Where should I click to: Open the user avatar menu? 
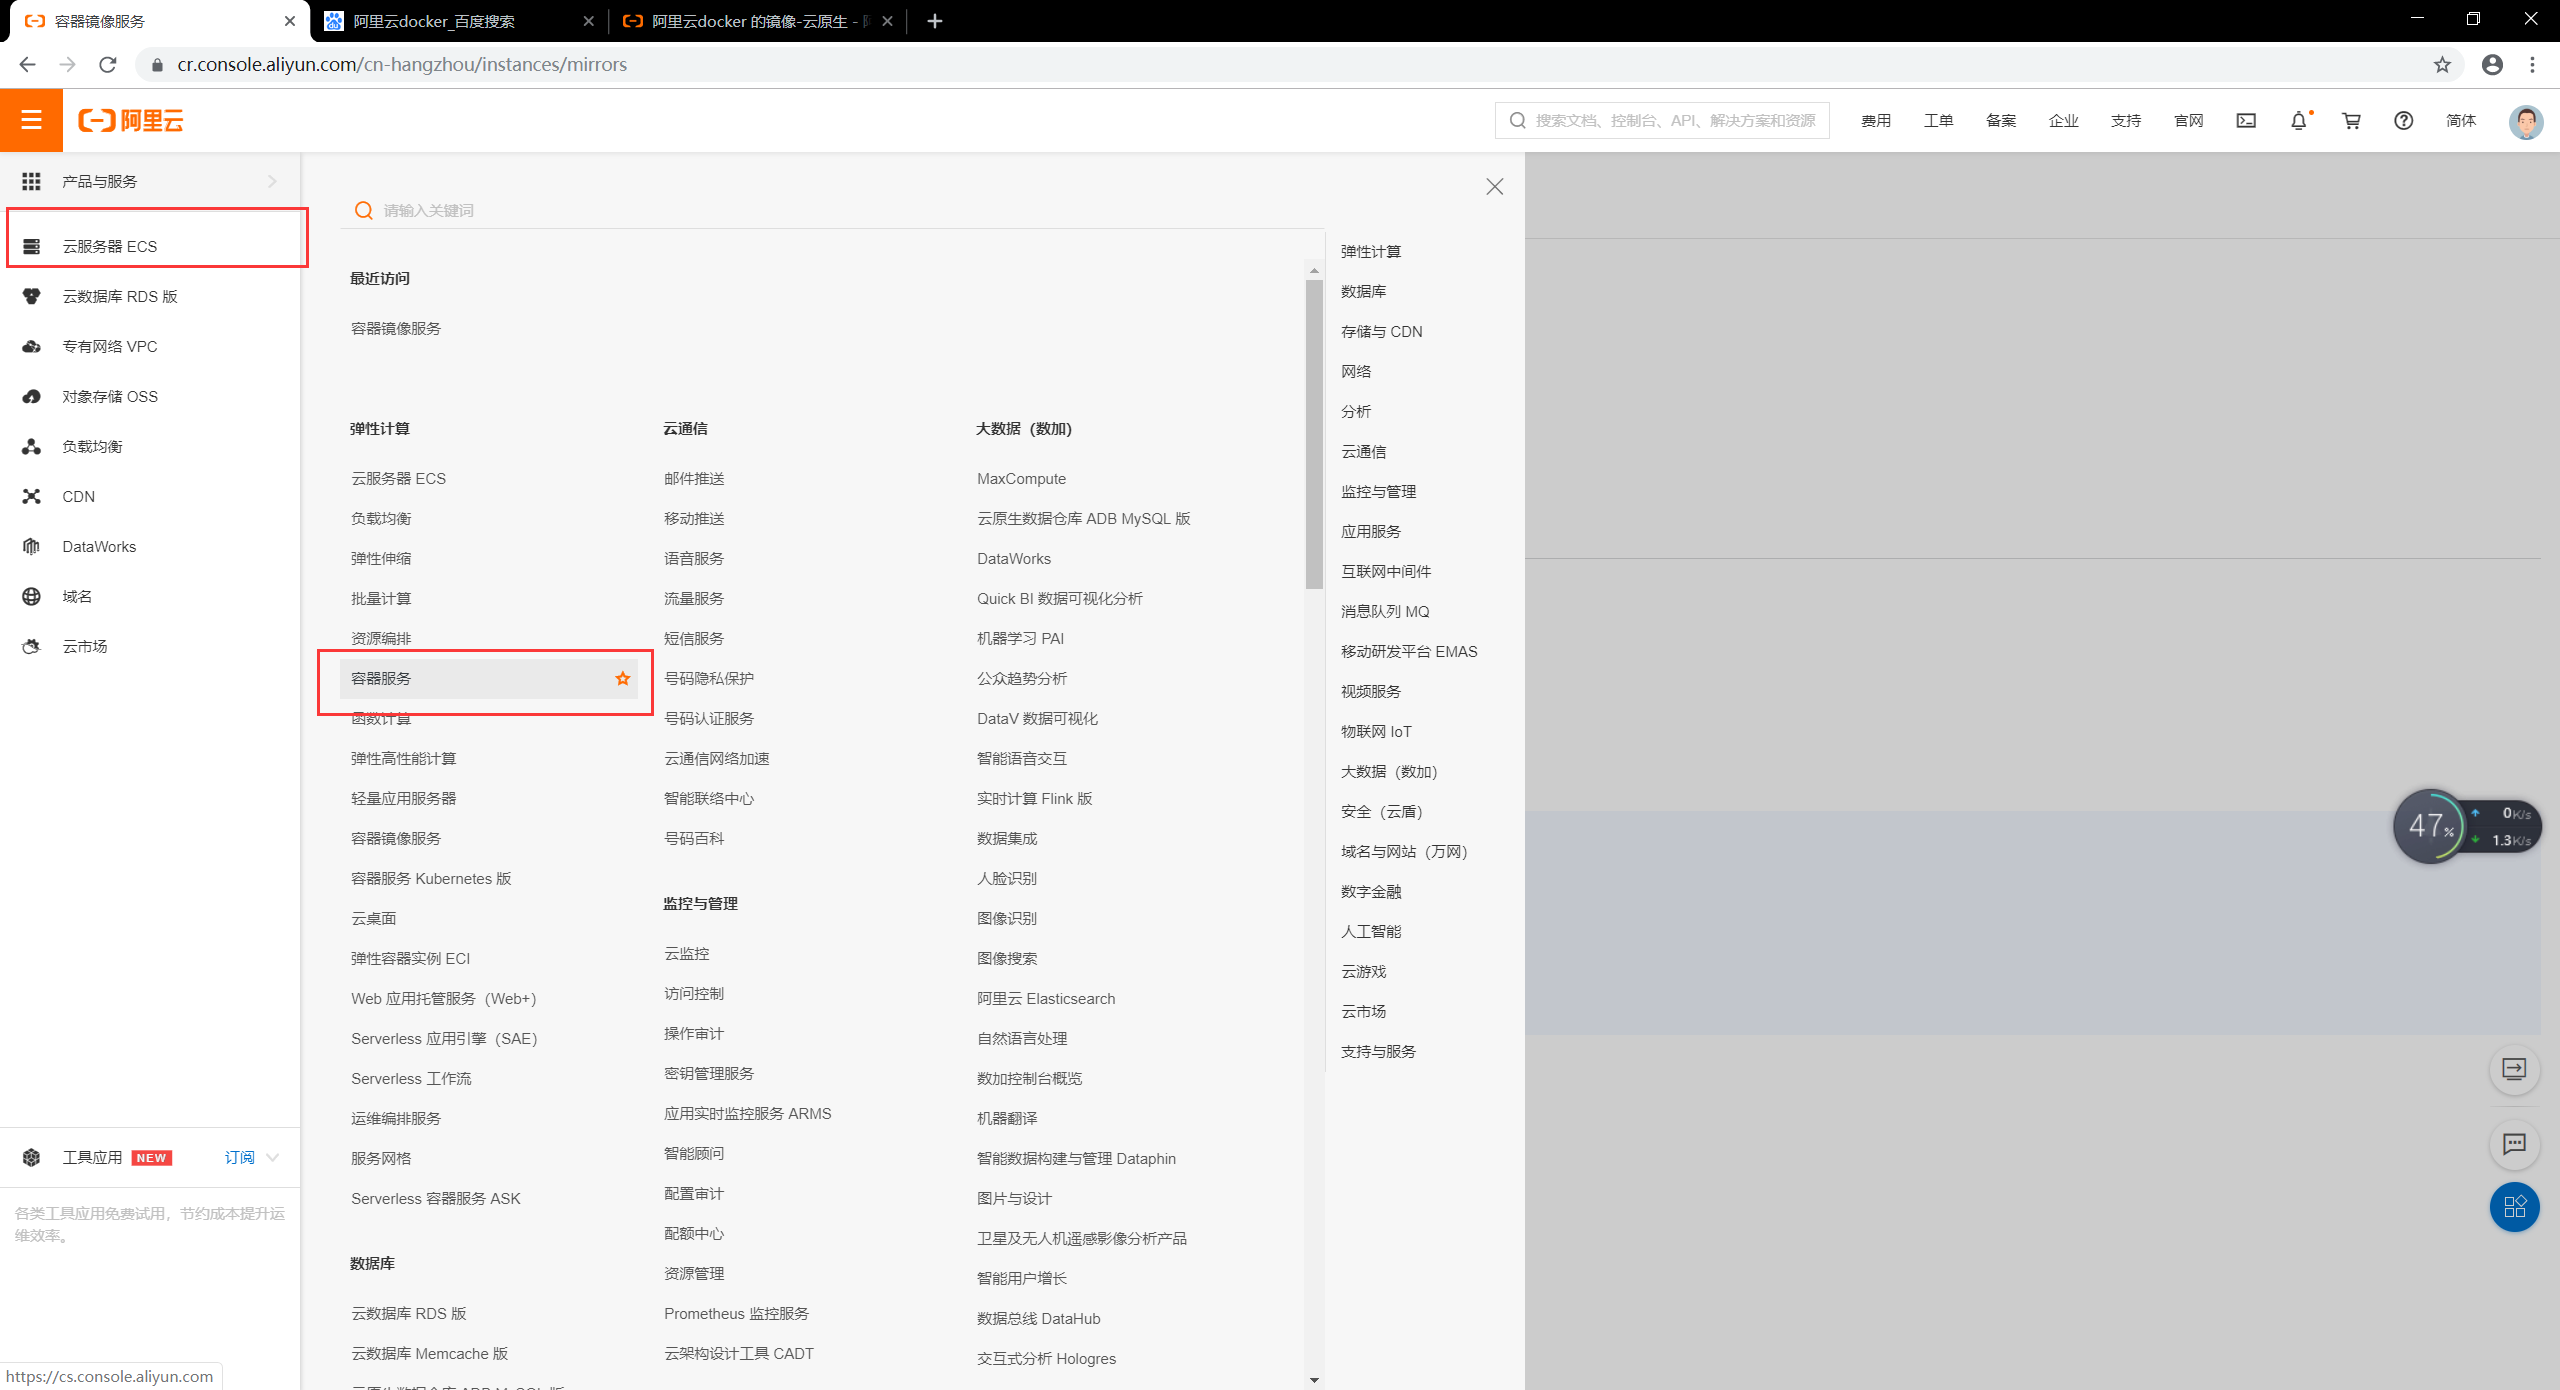2526,121
